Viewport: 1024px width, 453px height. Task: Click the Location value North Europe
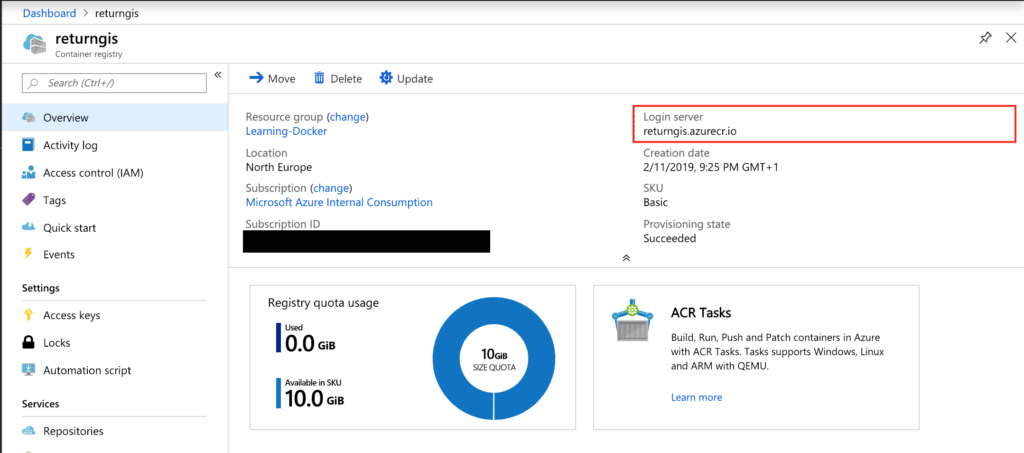279,166
